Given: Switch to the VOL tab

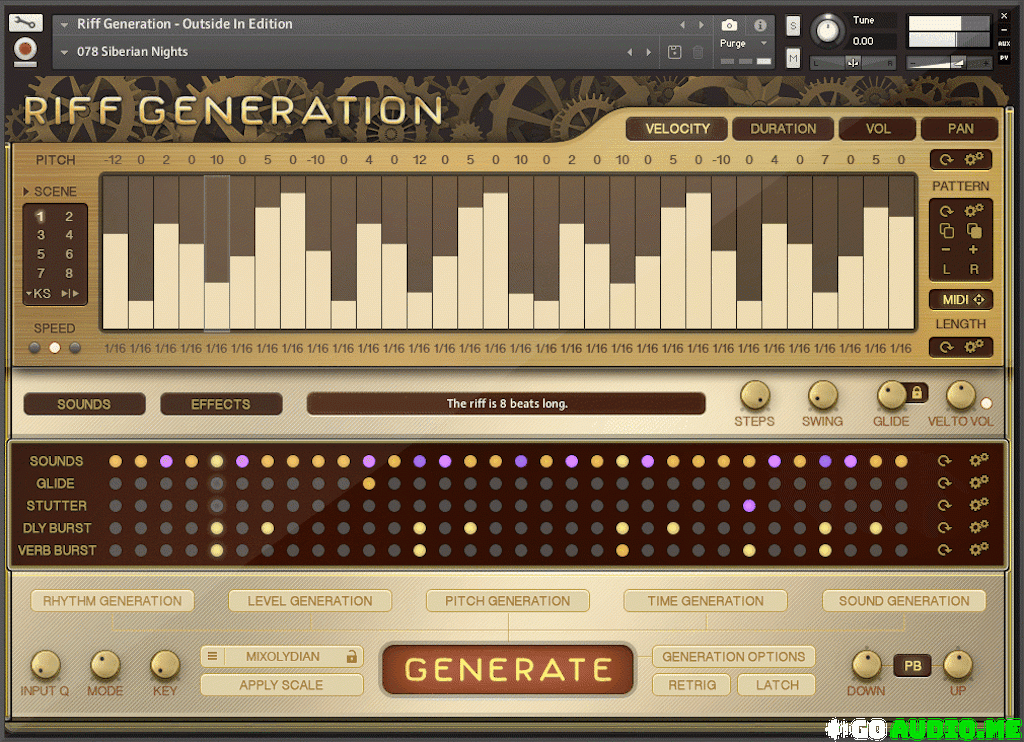Looking at the screenshot, I should click(878, 129).
